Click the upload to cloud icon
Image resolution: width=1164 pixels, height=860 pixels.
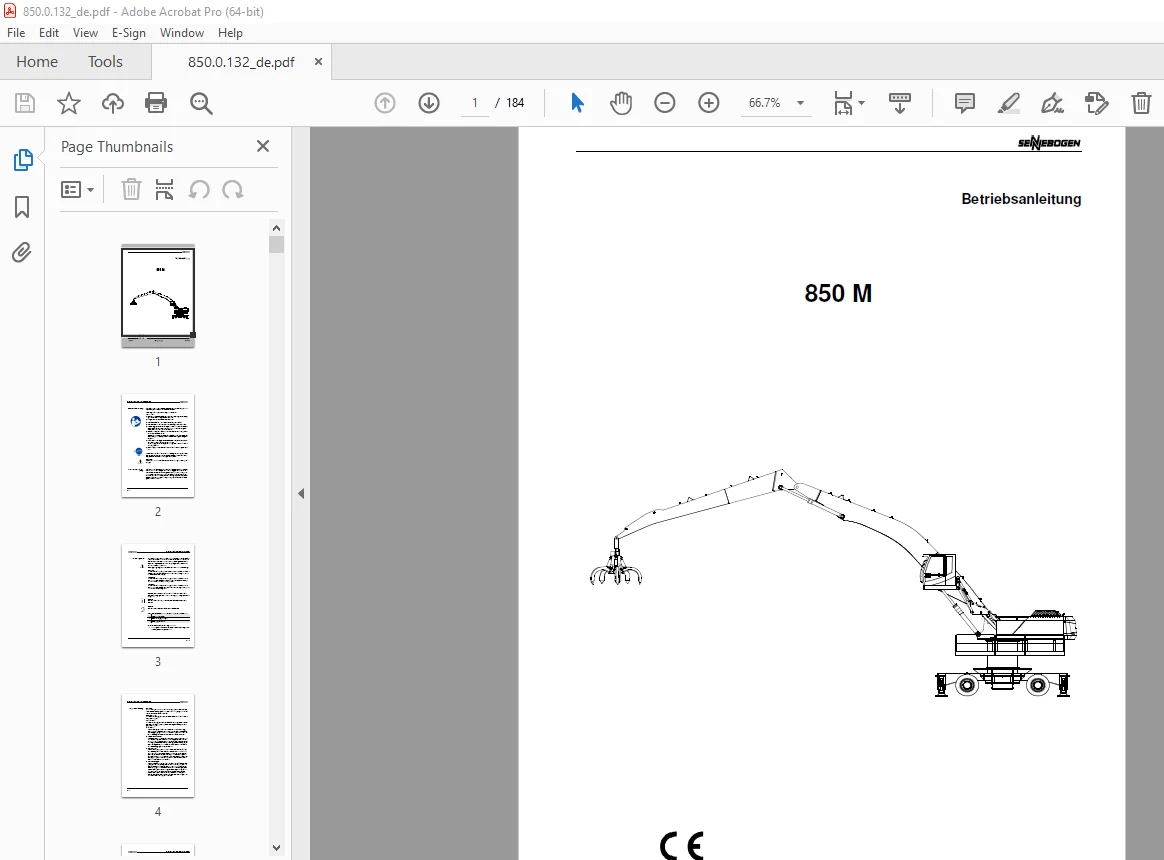tap(113, 103)
